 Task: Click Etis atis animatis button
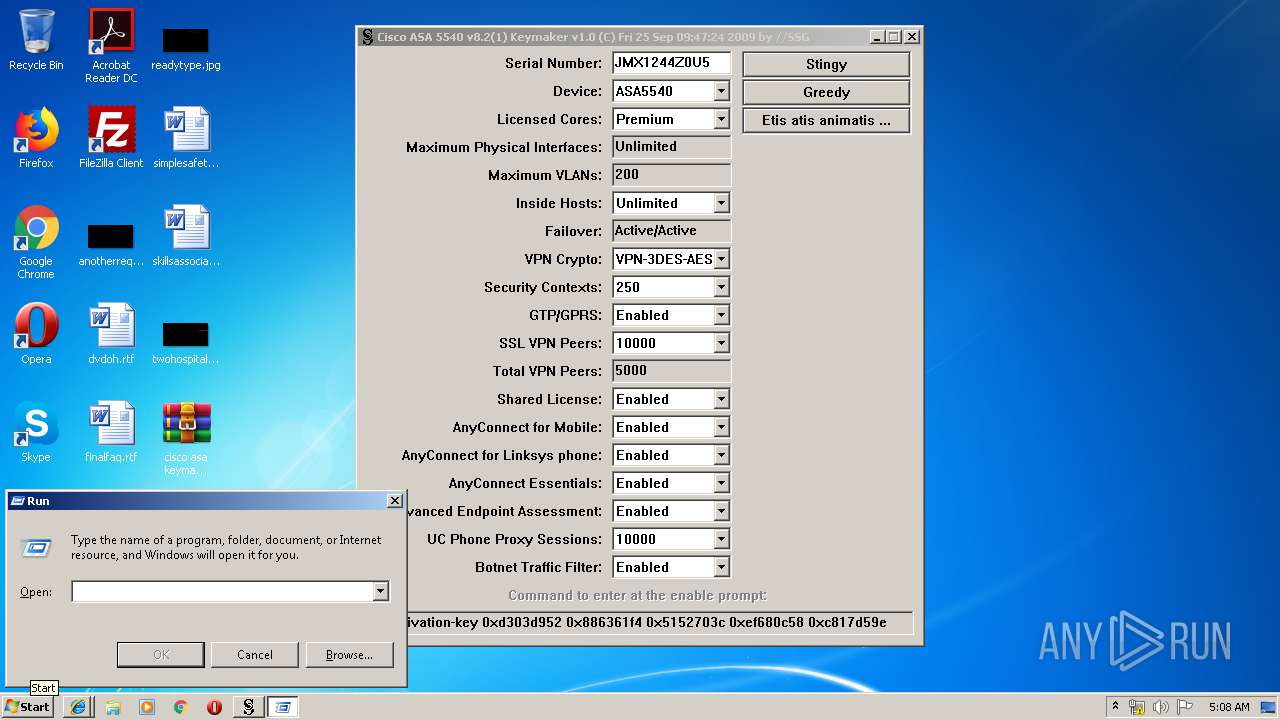tap(826, 120)
